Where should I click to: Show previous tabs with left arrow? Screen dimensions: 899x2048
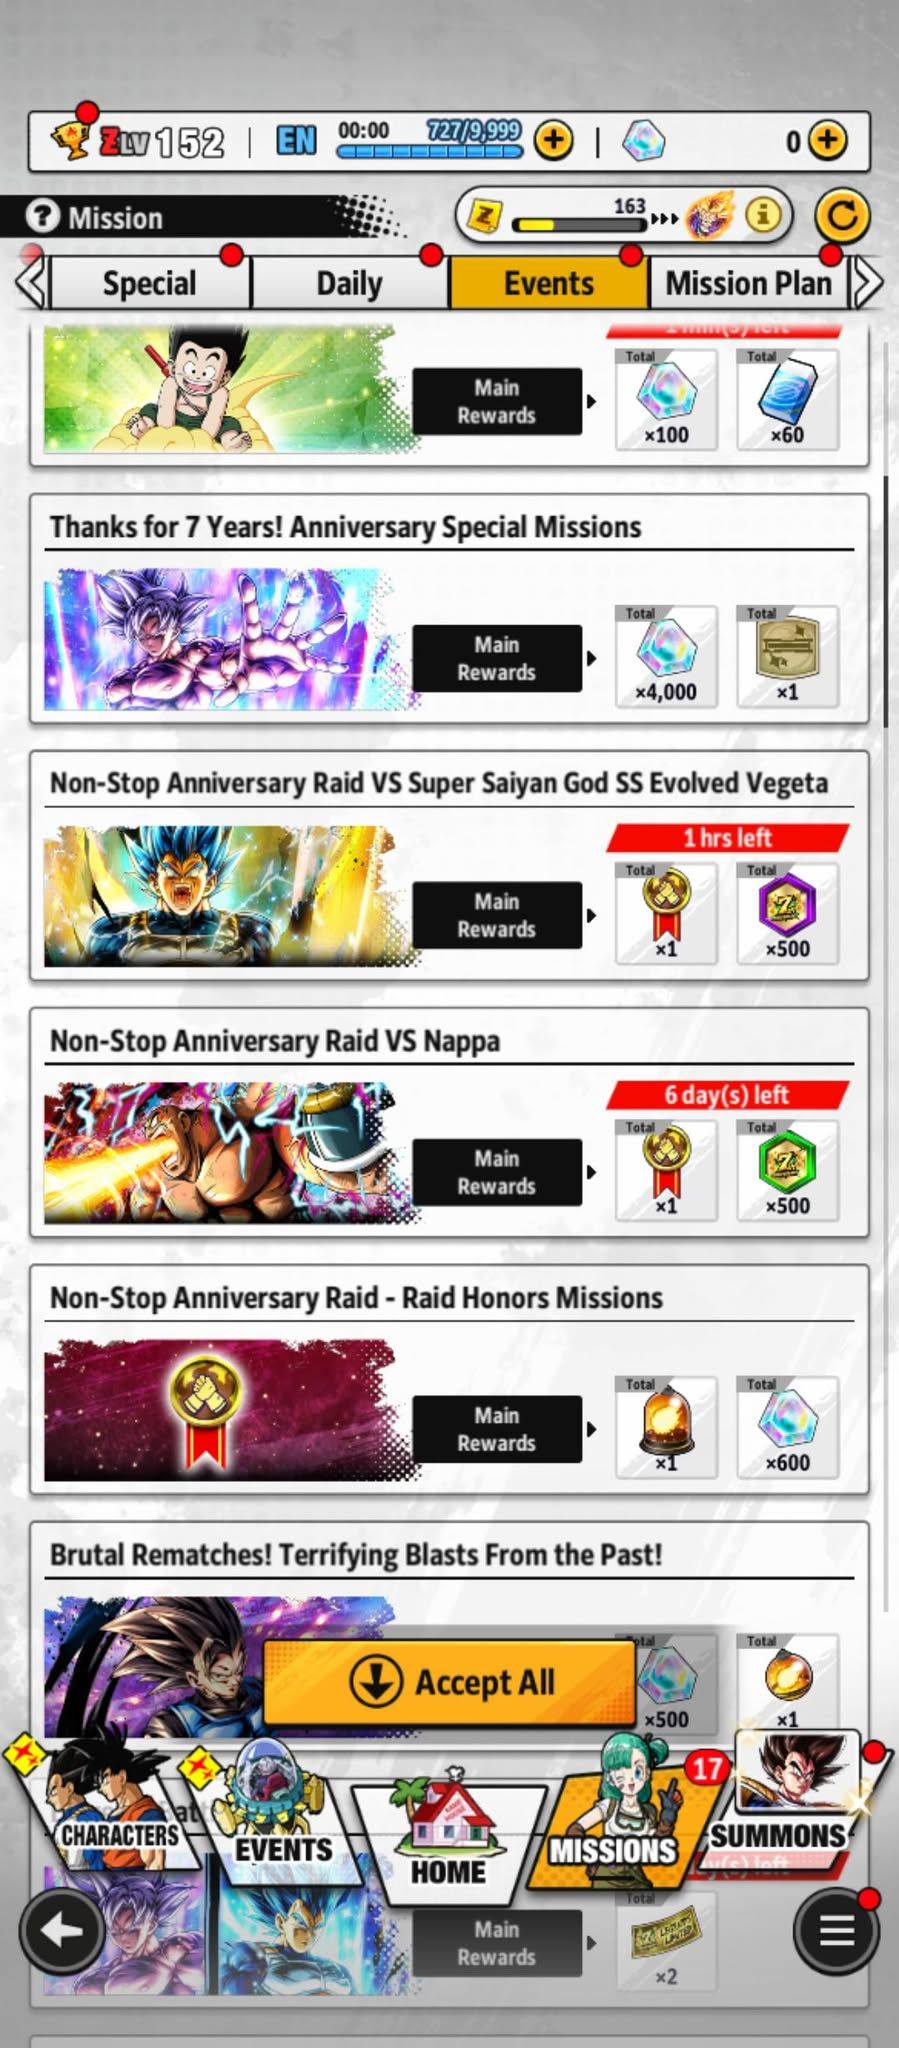31,283
